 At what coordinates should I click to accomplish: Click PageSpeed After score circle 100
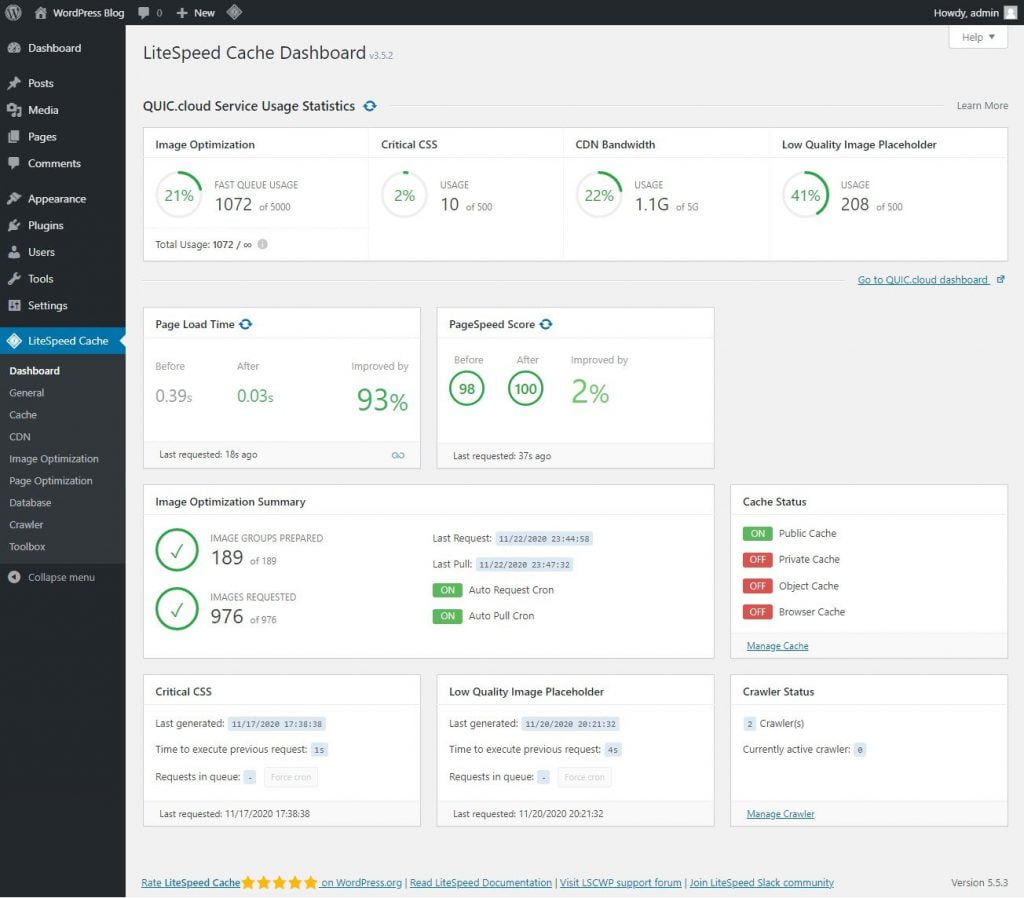tap(526, 389)
